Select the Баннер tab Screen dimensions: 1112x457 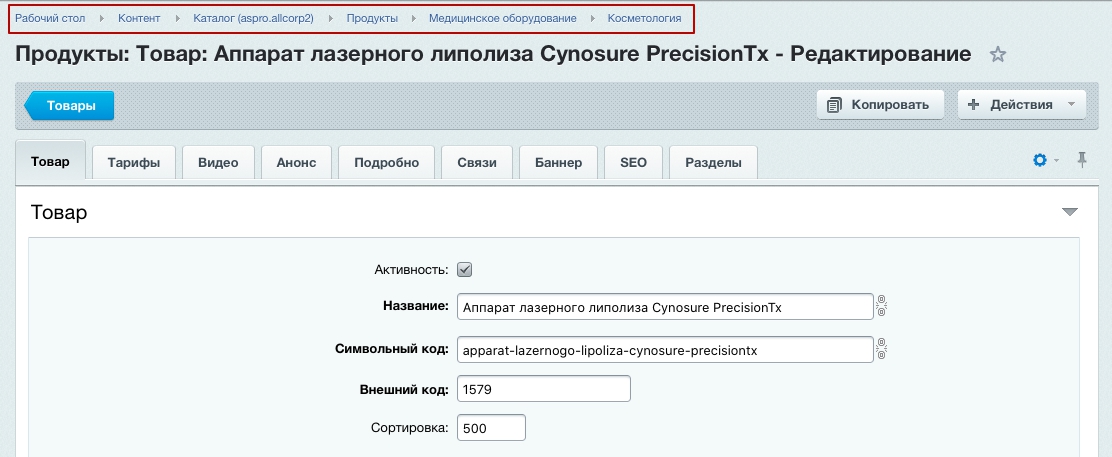[x=559, y=163]
